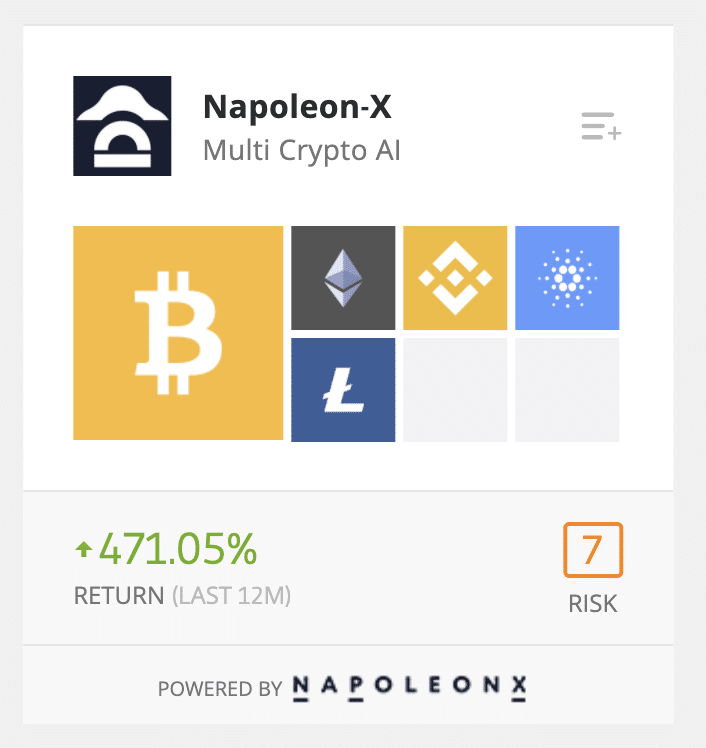Click the RISK label
The image size is (706, 748).
click(592, 604)
